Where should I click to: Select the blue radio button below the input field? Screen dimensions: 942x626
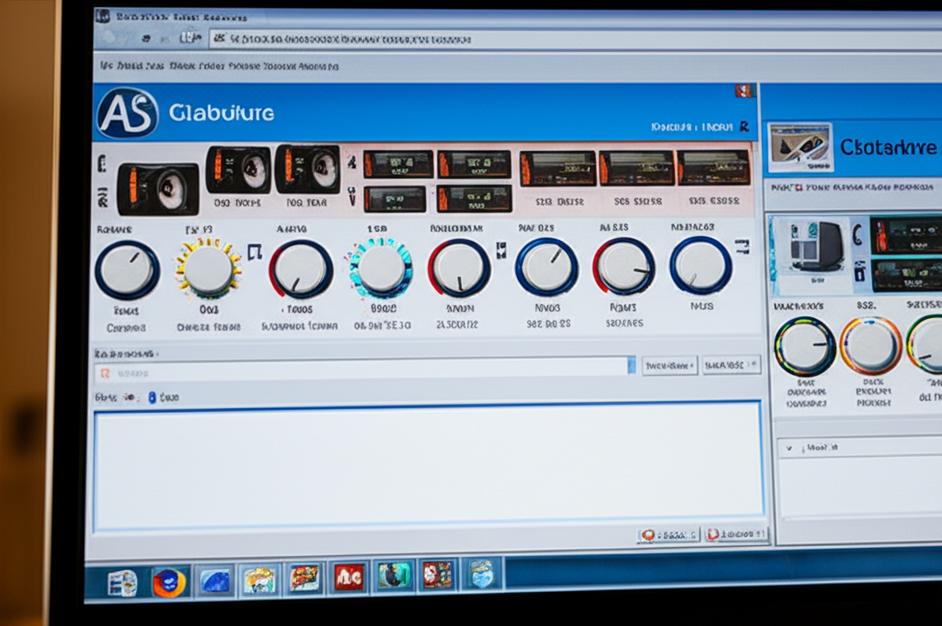(152, 397)
